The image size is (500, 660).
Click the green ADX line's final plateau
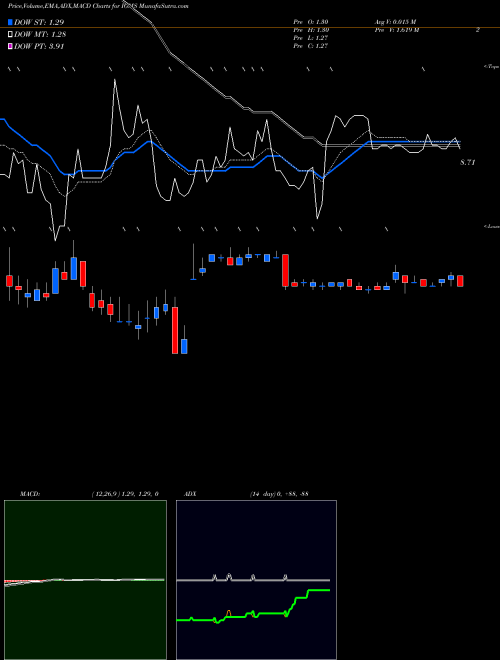click(x=319, y=591)
